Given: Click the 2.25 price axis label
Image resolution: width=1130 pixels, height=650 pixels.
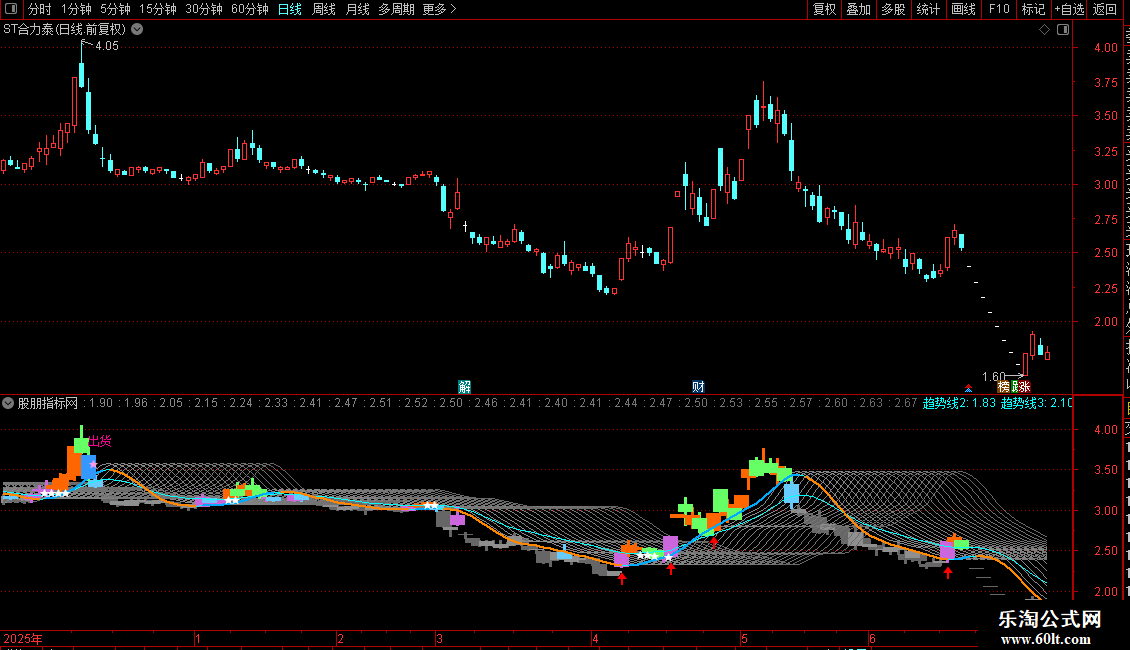Looking at the screenshot, I should point(1105,288).
